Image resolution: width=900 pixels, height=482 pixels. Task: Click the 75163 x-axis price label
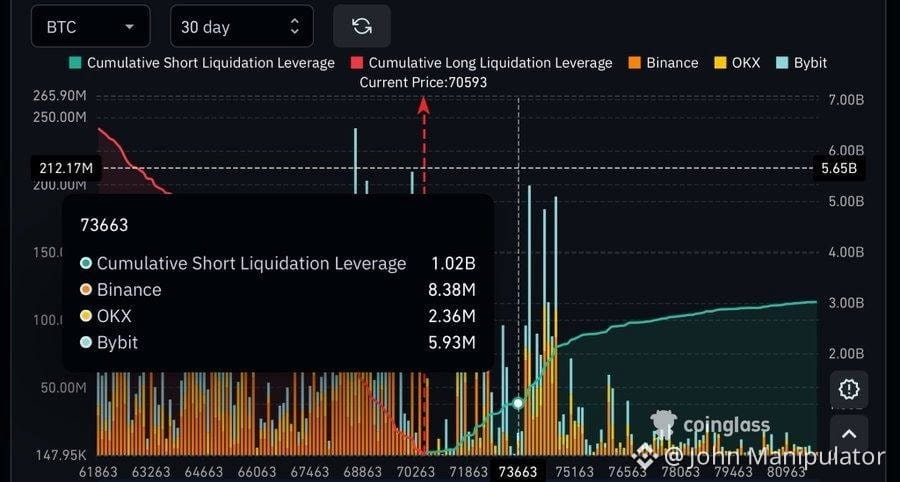tap(575, 472)
